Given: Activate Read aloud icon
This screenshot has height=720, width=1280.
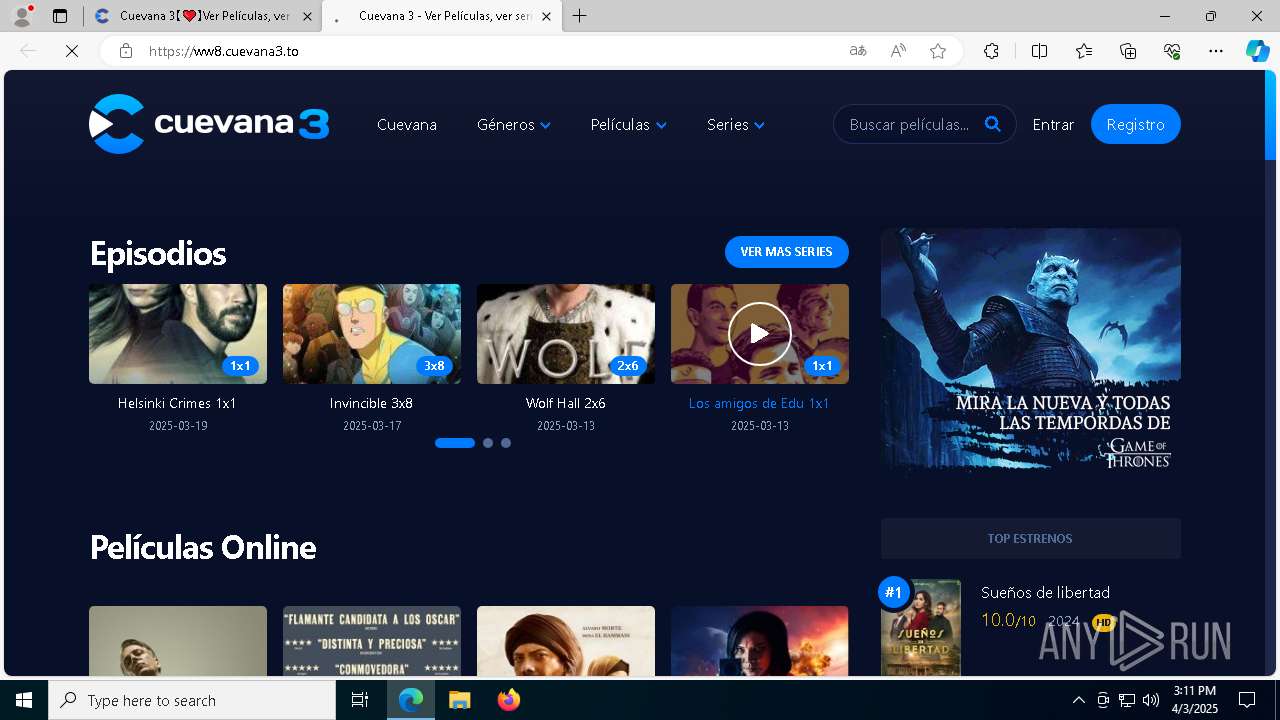Looking at the screenshot, I should pos(898,51).
